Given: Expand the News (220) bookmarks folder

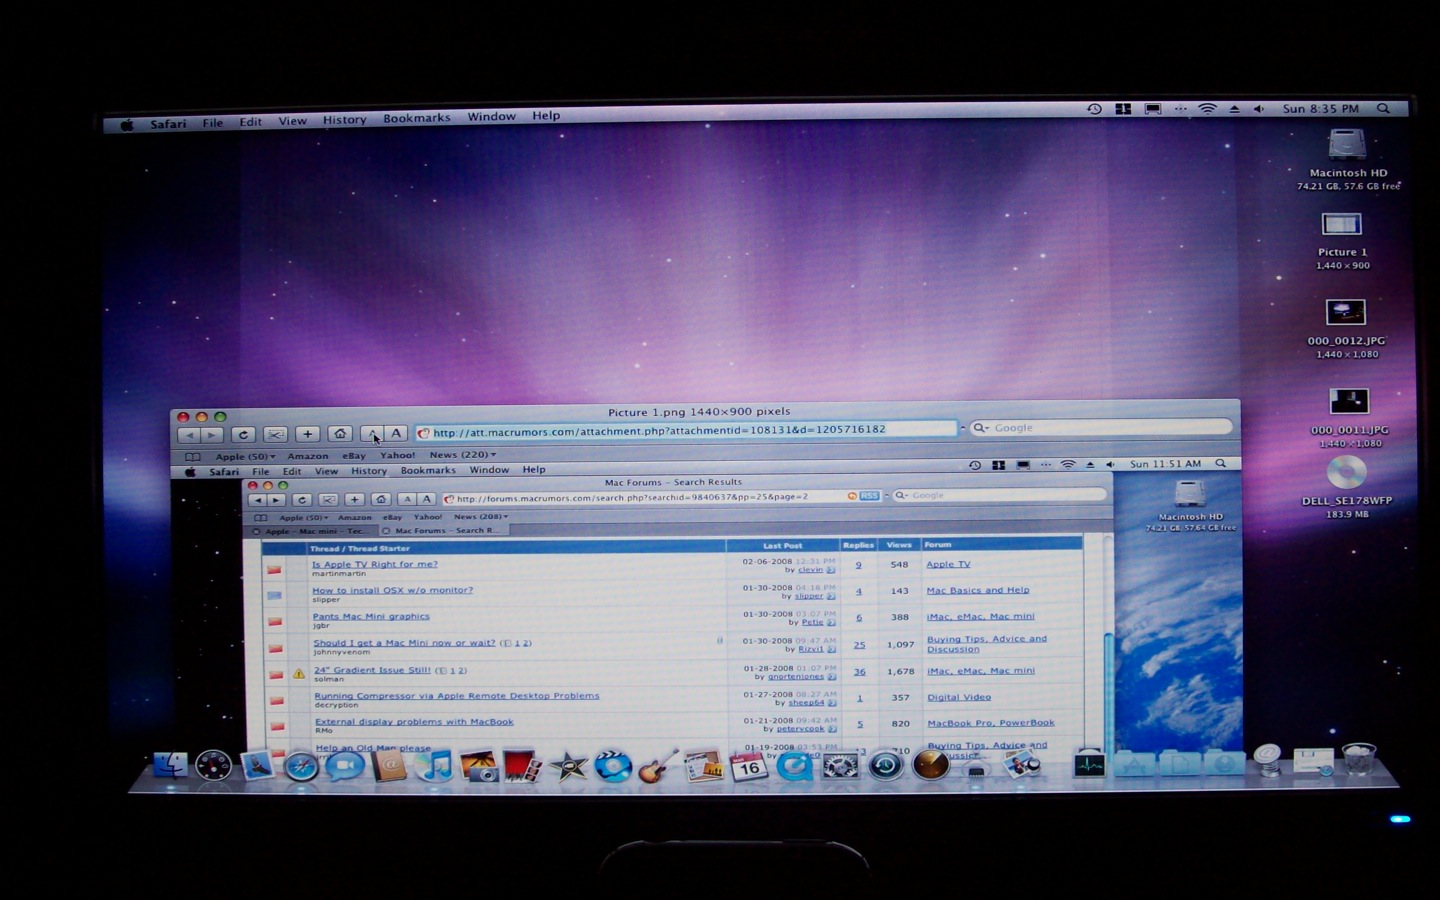Looking at the screenshot, I should tap(463, 455).
